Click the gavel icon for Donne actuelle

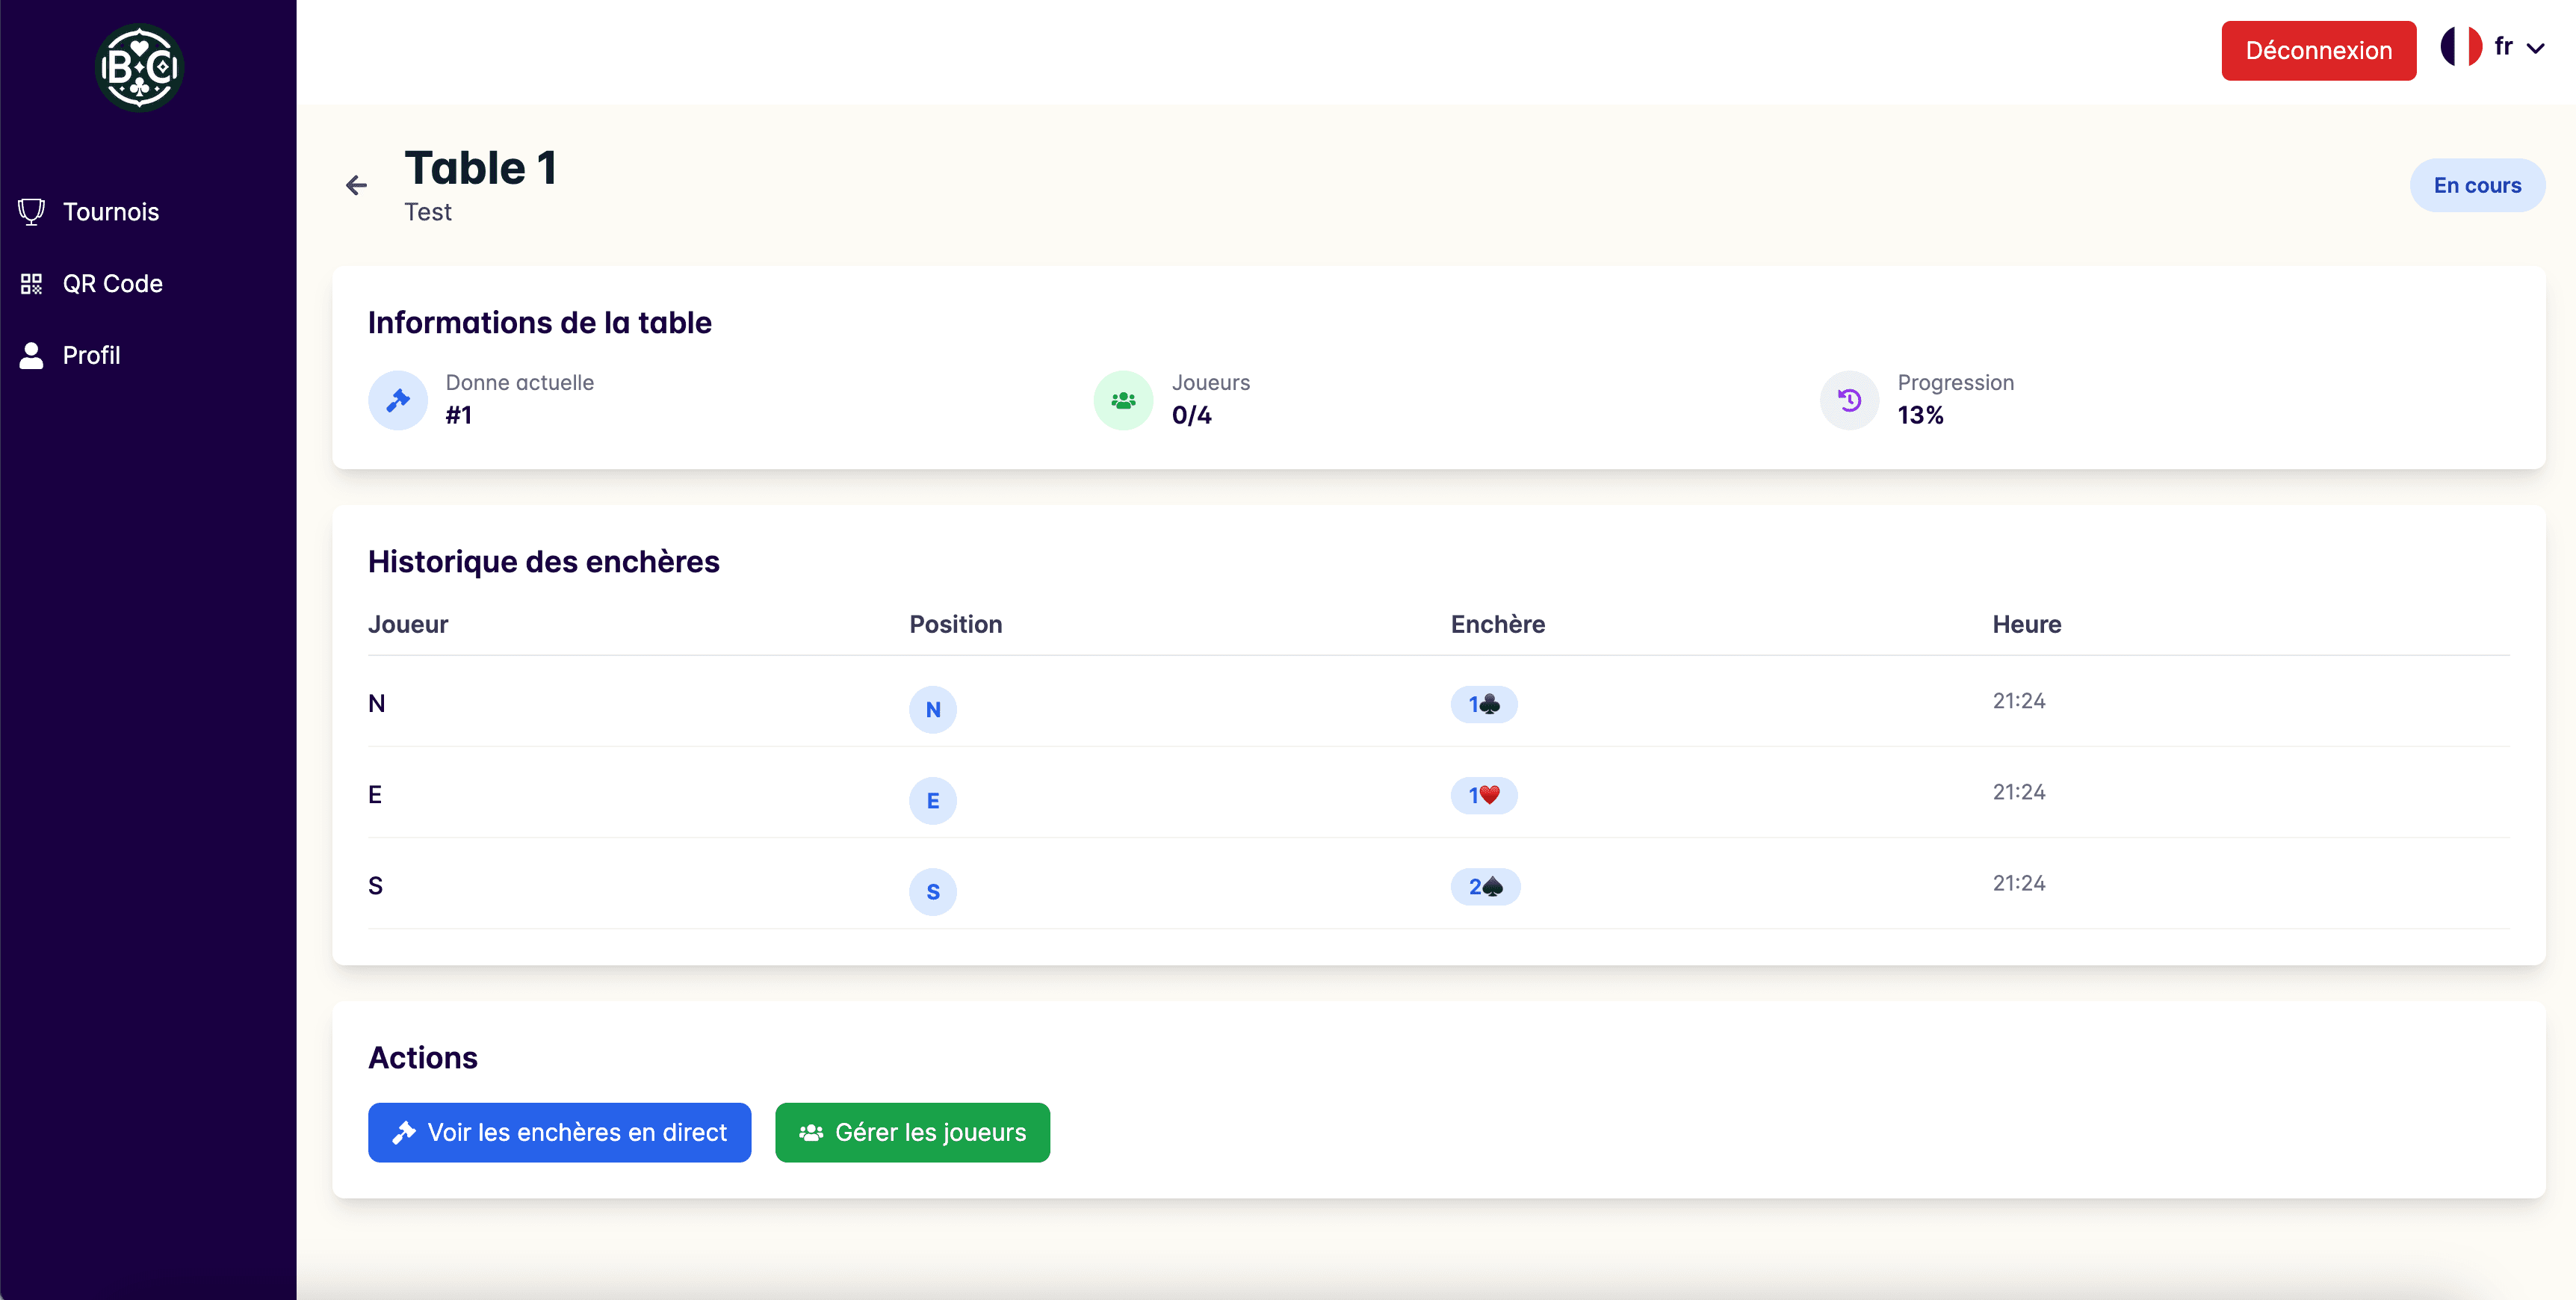pos(398,400)
